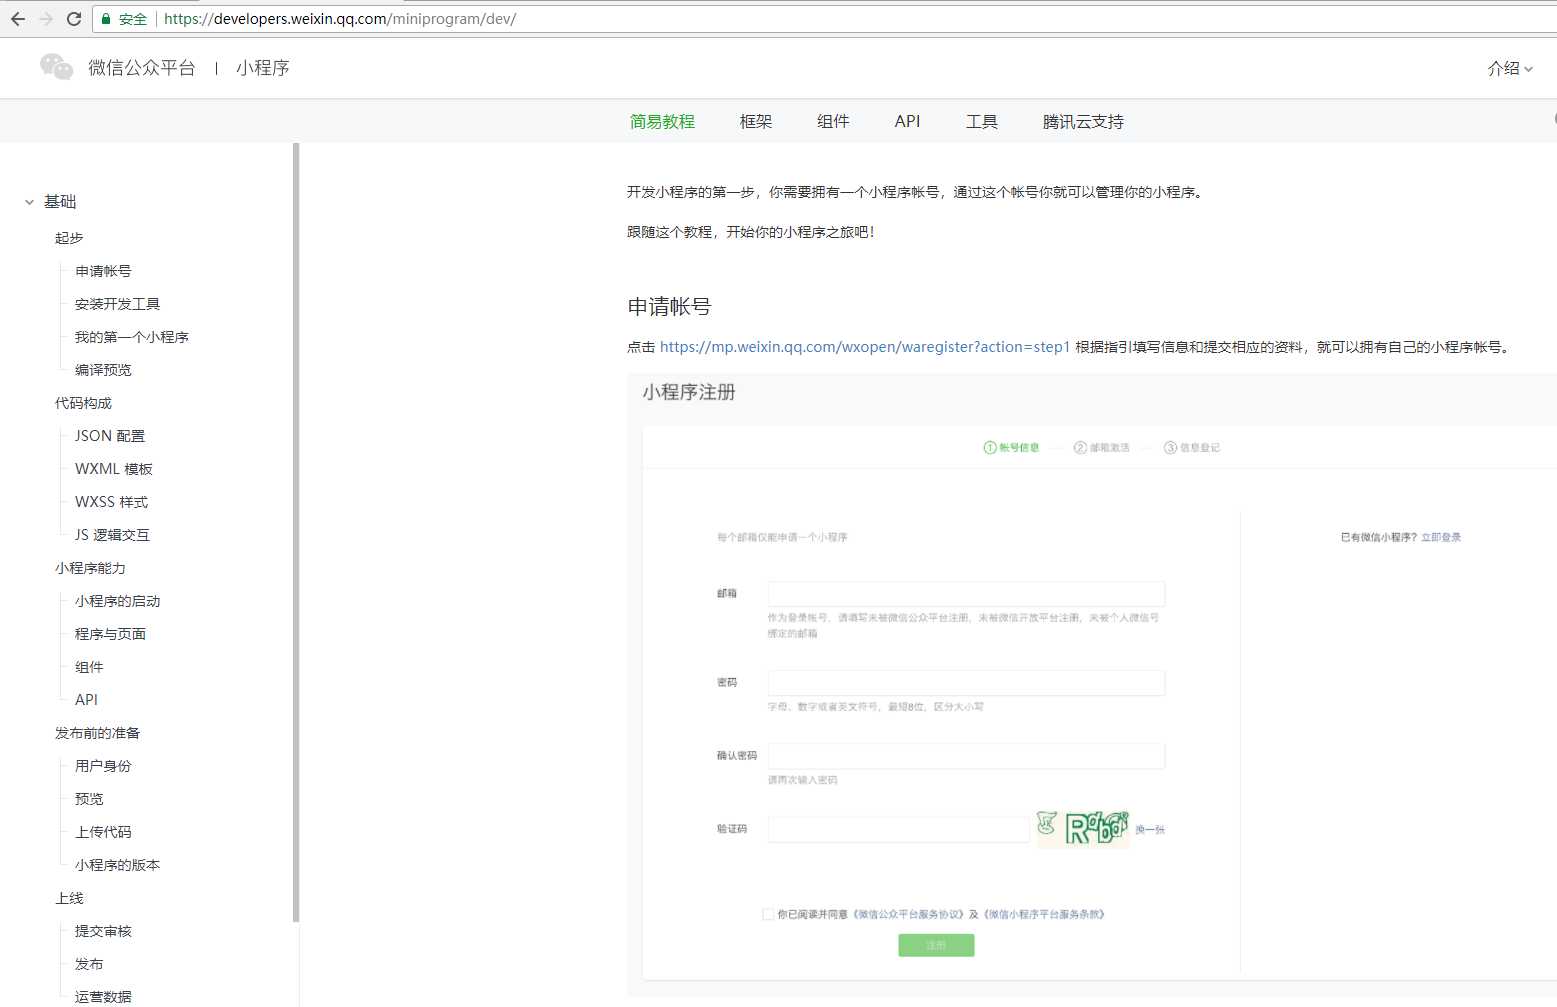Open 组件 entry in the sidebar
This screenshot has height=1007, width=1557.
pos(89,667)
